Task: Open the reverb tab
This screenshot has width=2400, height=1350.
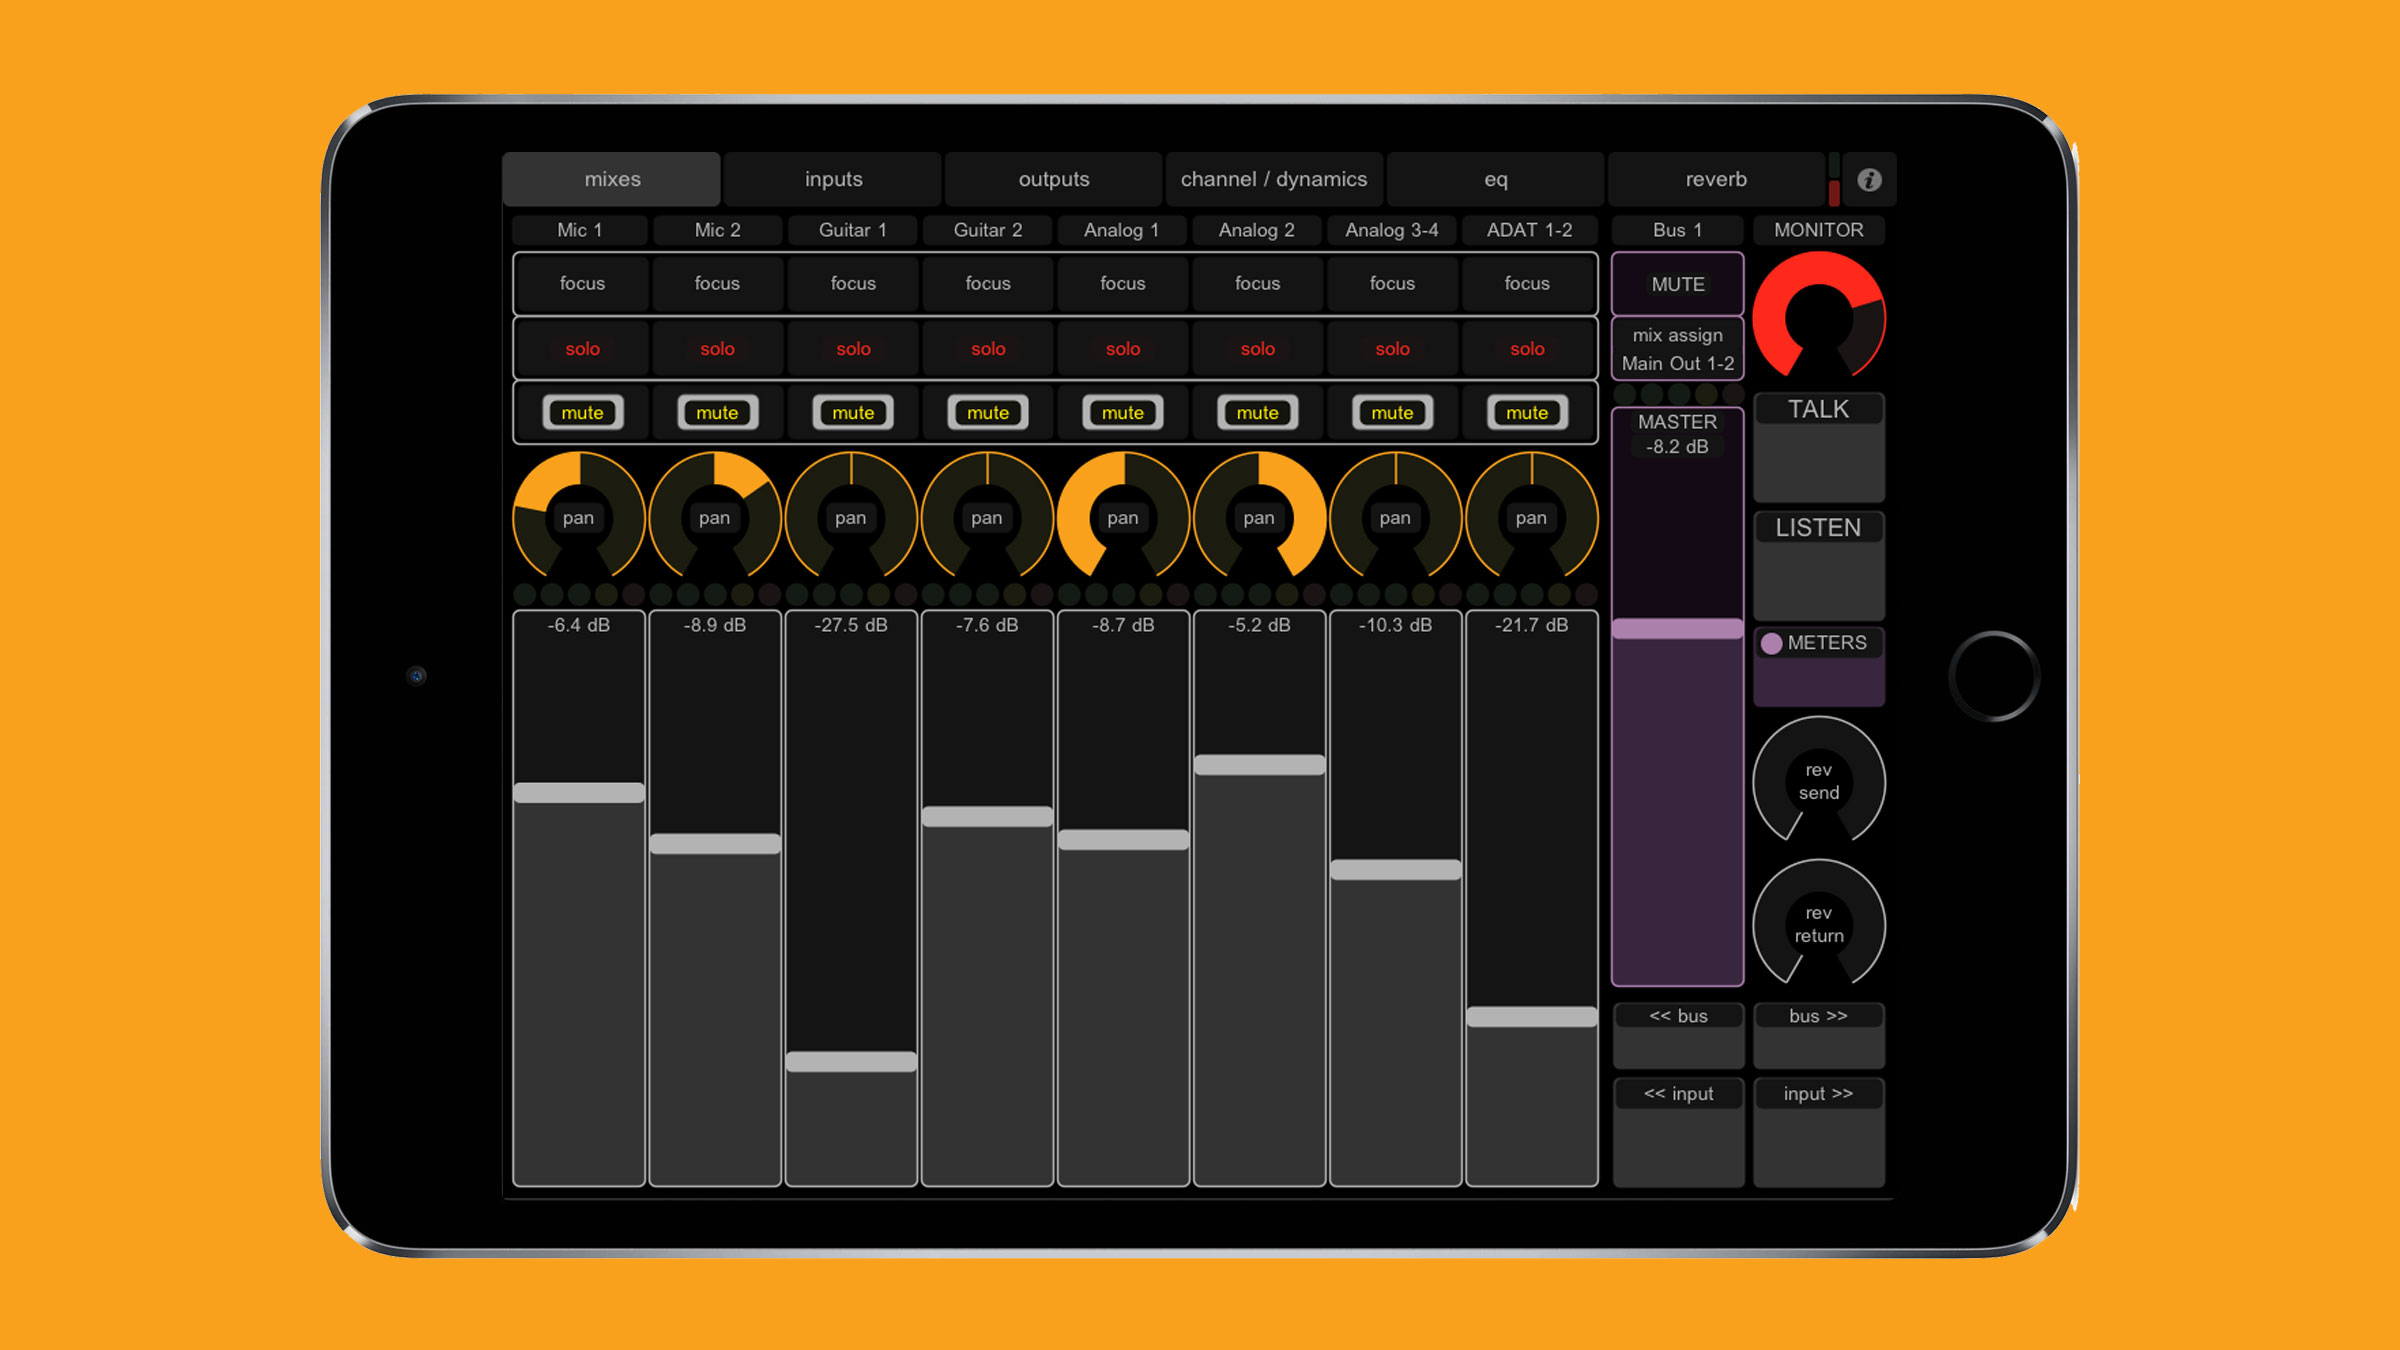Action: coord(1716,179)
